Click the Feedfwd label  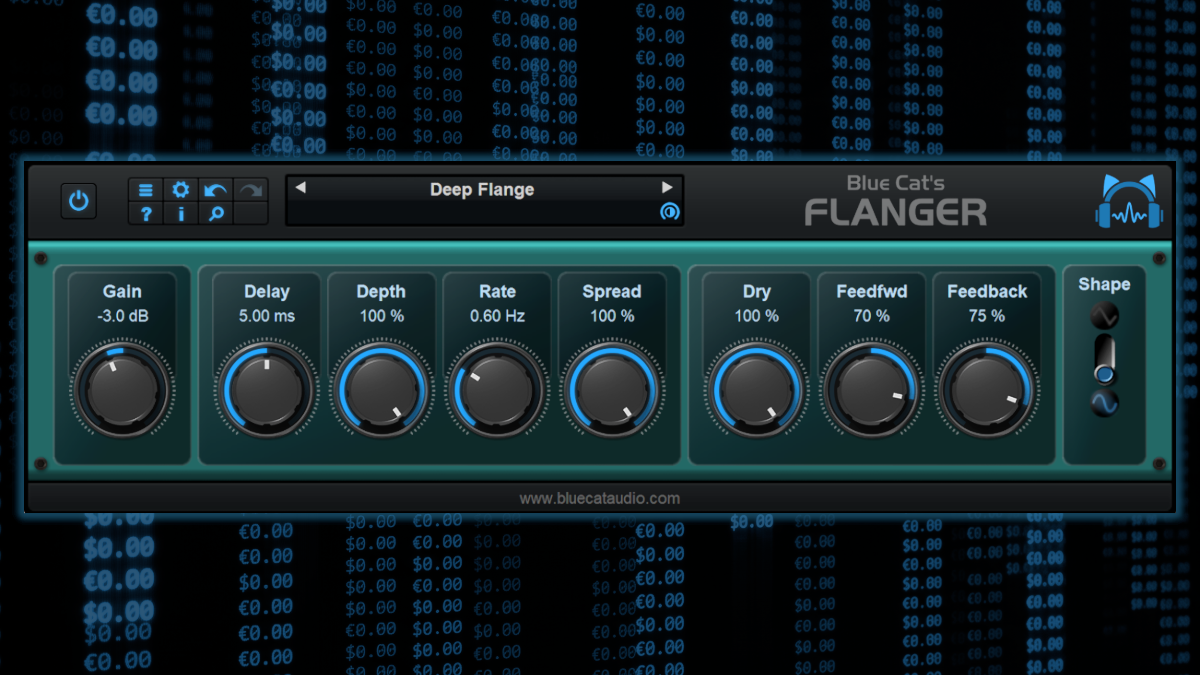click(x=871, y=292)
